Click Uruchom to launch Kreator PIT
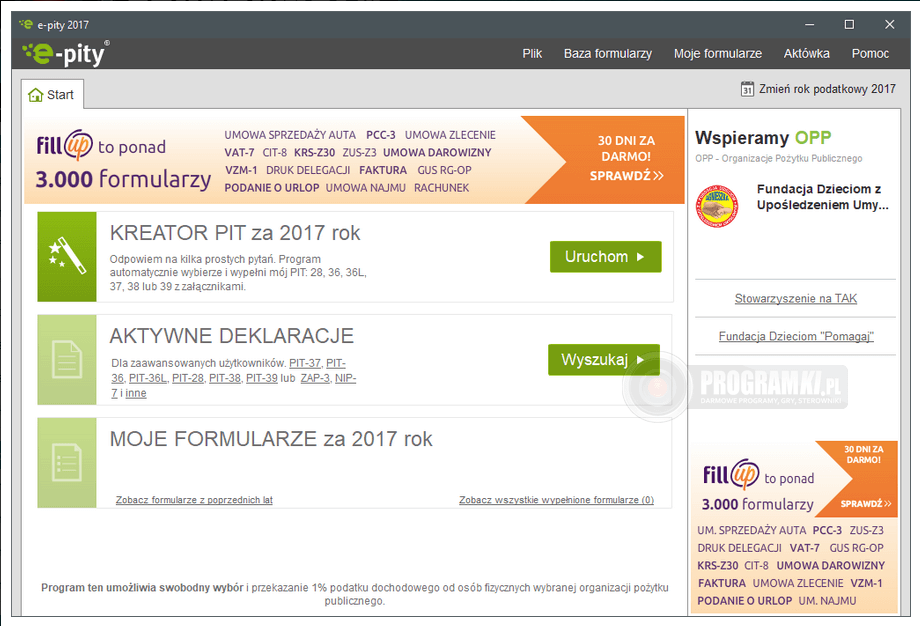Viewport: 920px width, 626px height. (x=606, y=257)
